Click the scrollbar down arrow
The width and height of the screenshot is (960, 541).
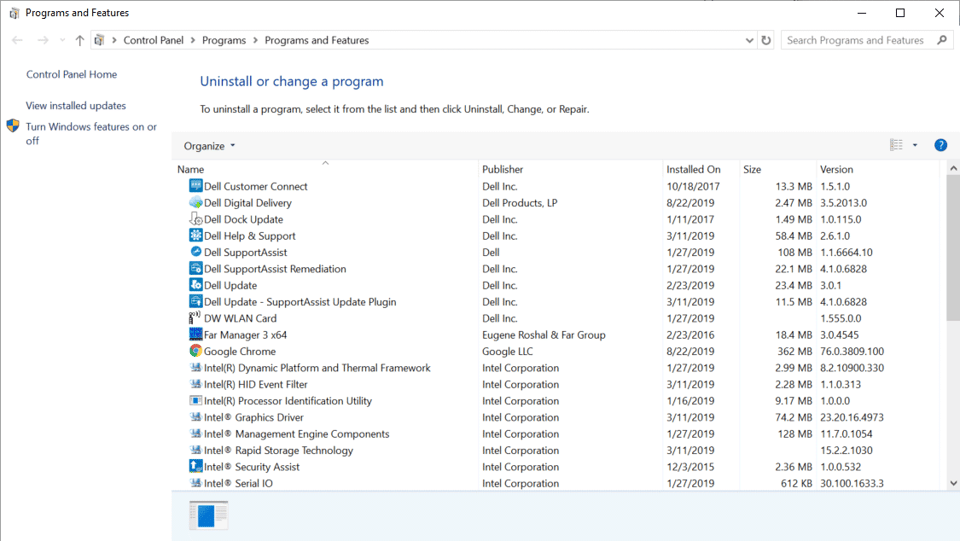(x=953, y=483)
